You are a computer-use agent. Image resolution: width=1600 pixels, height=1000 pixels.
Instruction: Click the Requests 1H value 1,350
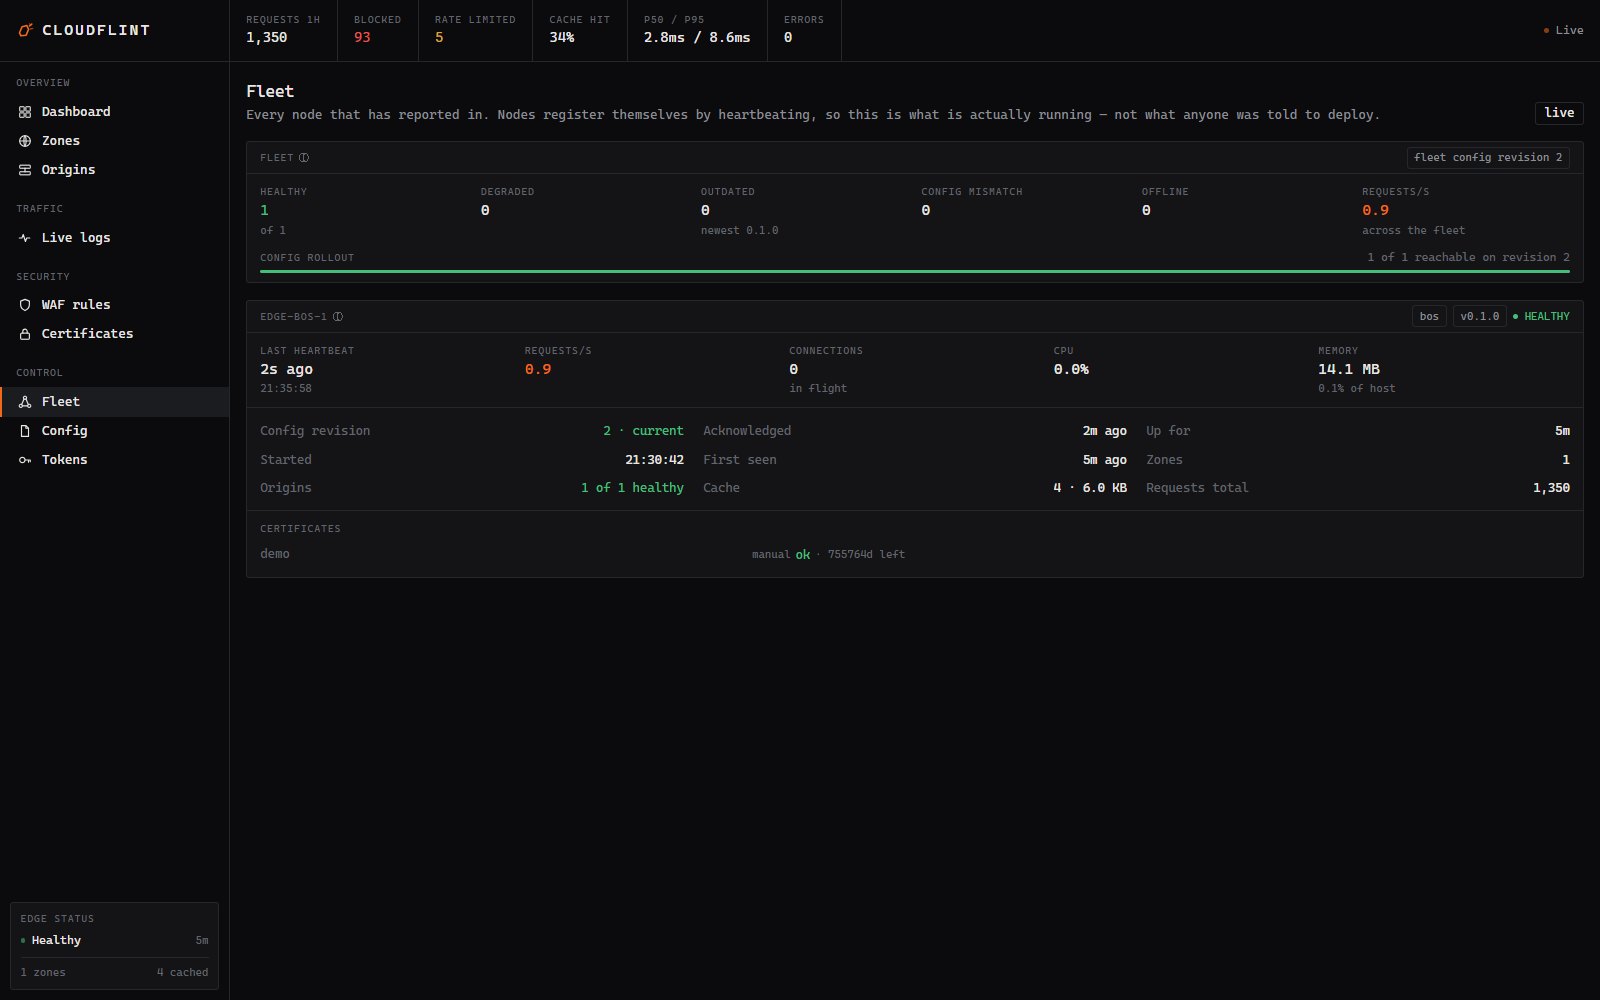pos(267,38)
